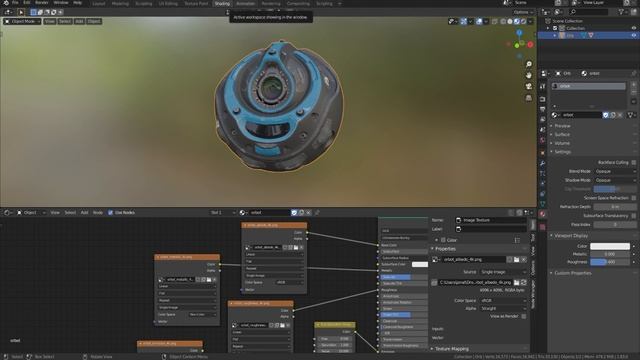Viewport: 640px width, 360px height.
Task: Click the viewport View menu button
Action: 49,21
